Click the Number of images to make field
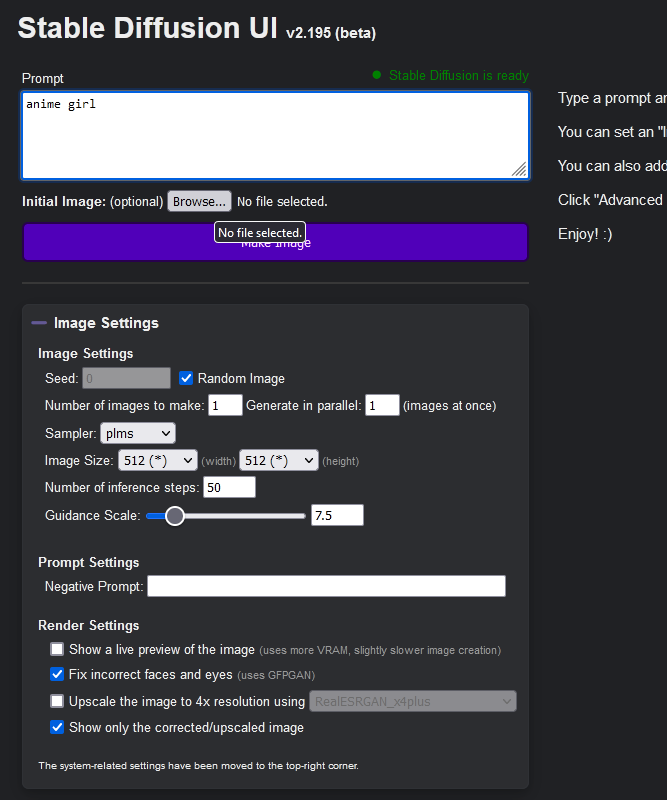667x800 pixels. [225, 406]
